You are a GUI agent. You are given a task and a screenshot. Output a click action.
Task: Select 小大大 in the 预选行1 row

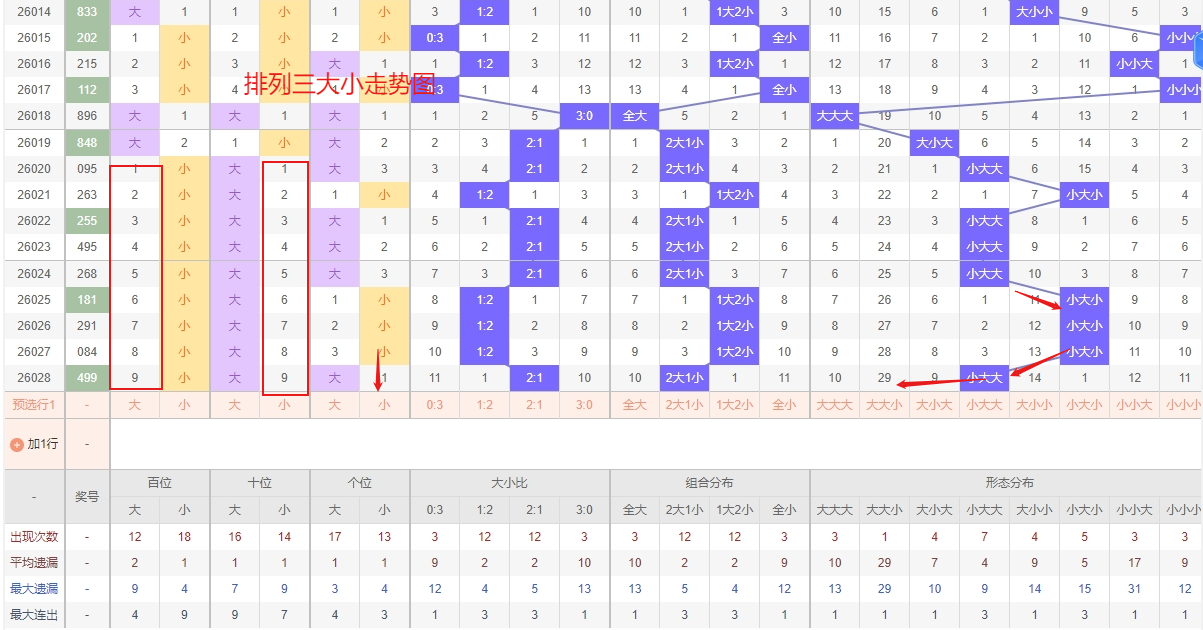(984, 405)
